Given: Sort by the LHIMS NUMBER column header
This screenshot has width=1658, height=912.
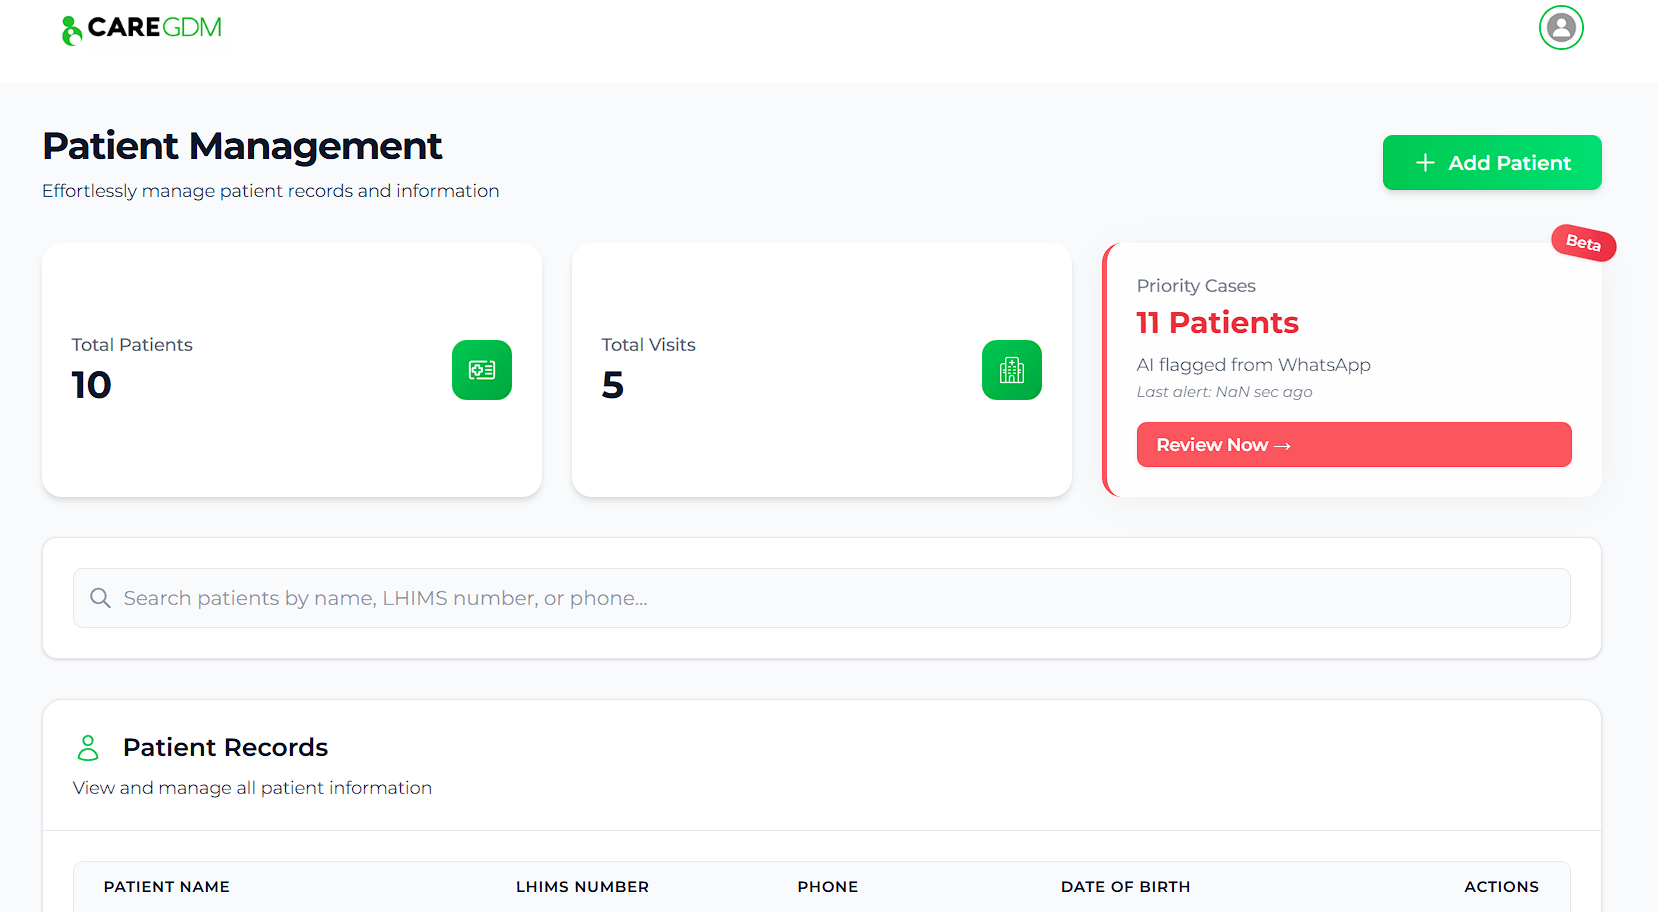Looking at the screenshot, I should (582, 887).
